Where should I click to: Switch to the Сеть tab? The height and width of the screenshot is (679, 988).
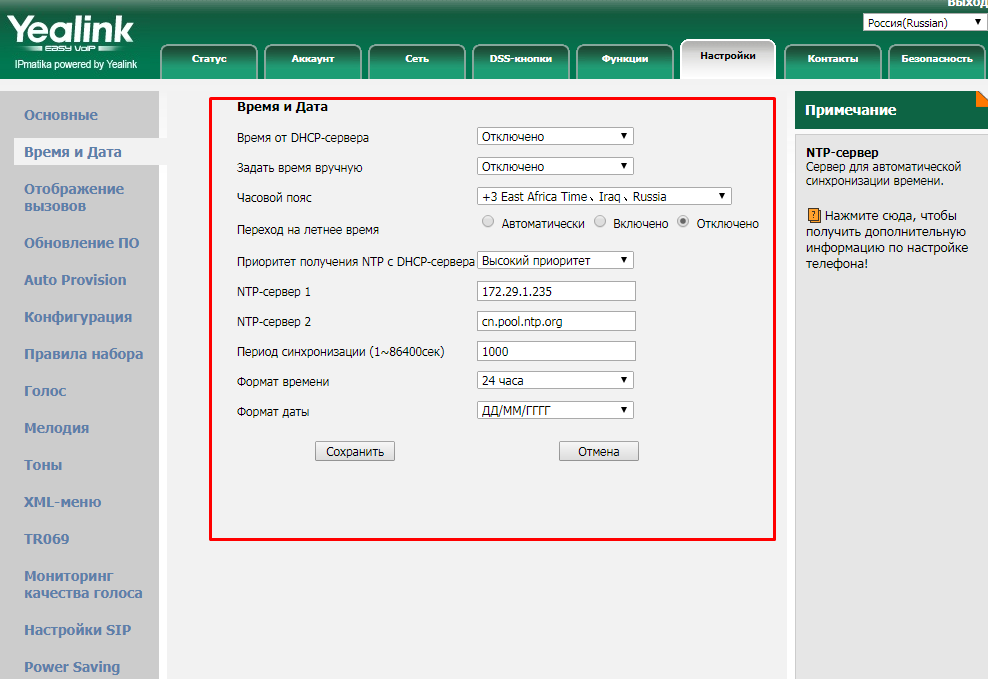click(x=417, y=61)
